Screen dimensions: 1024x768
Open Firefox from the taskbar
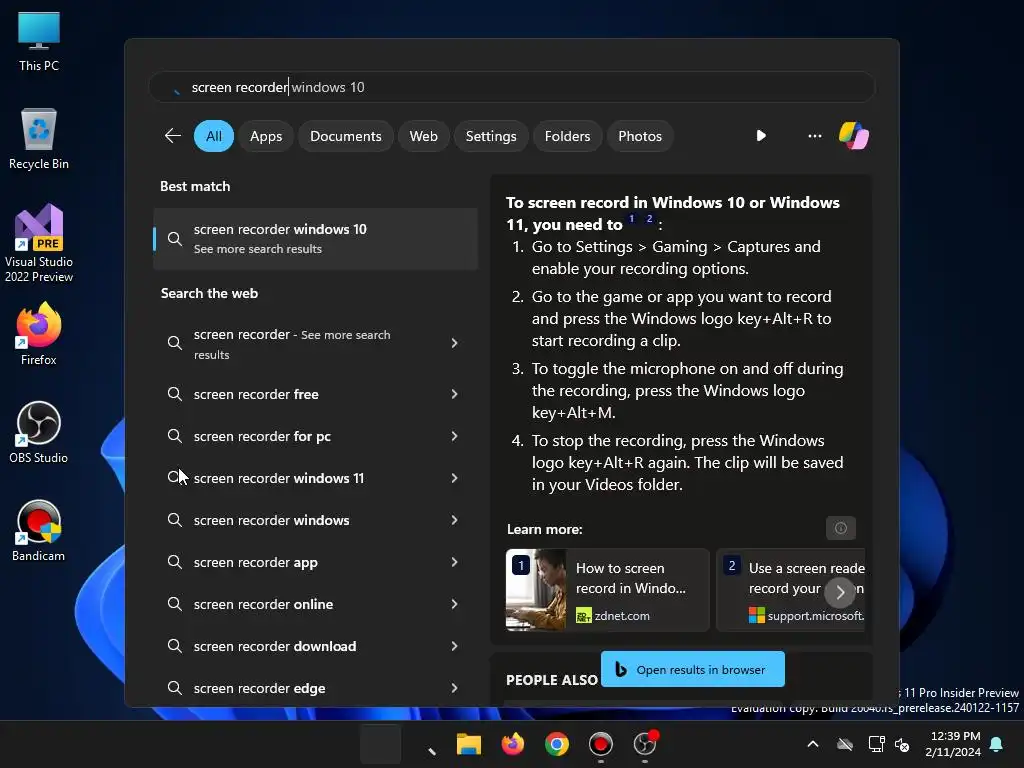[513, 744]
